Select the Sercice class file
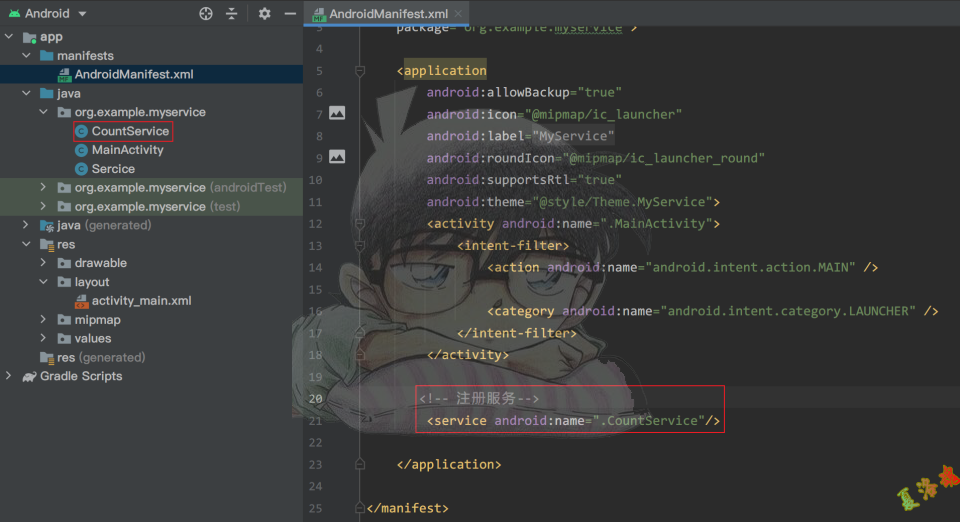This screenshot has height=522, width=960. tap(112, 169)
